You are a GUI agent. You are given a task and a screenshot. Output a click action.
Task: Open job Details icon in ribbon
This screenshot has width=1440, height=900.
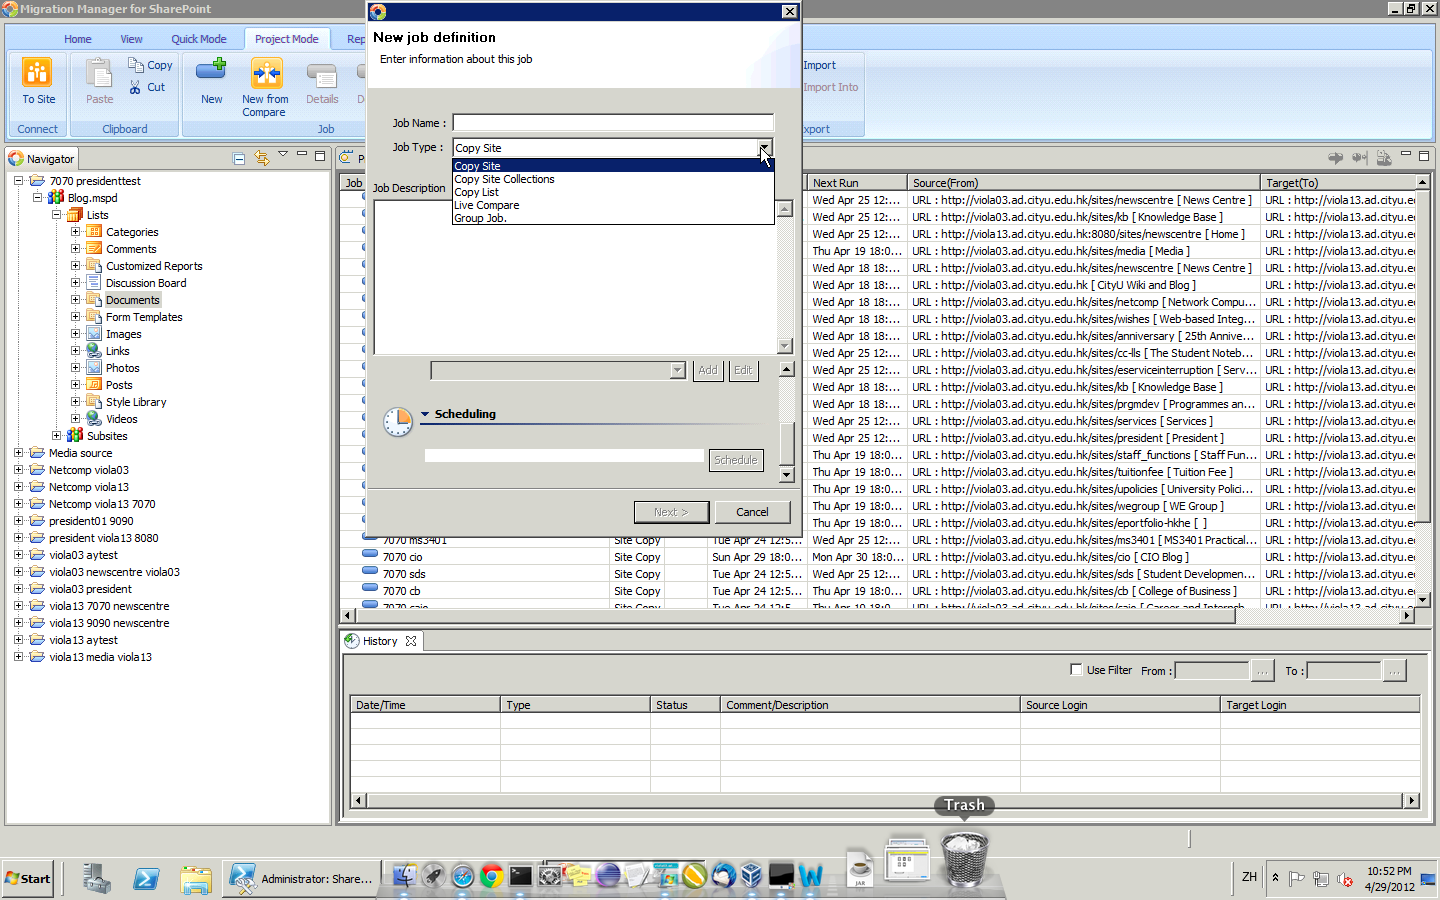[x=321, y=76]
